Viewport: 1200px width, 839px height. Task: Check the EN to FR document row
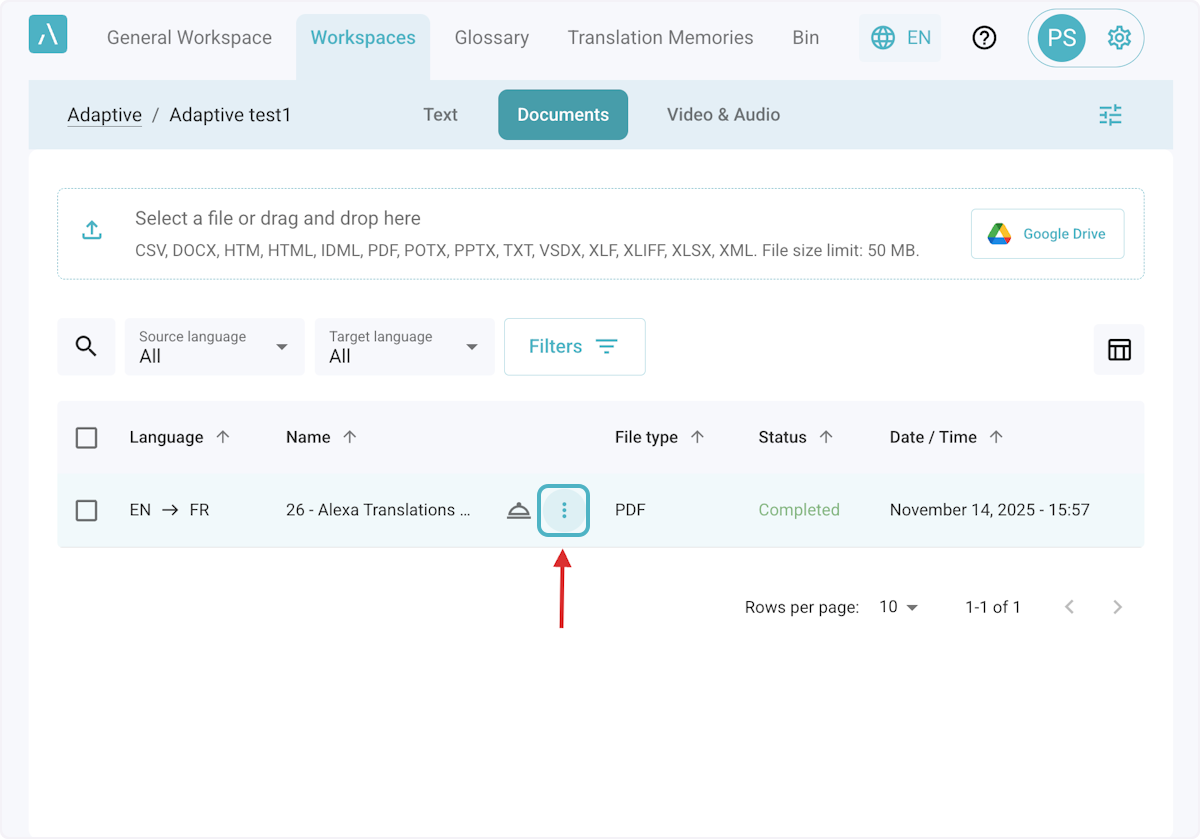click(x=87, y=510)
